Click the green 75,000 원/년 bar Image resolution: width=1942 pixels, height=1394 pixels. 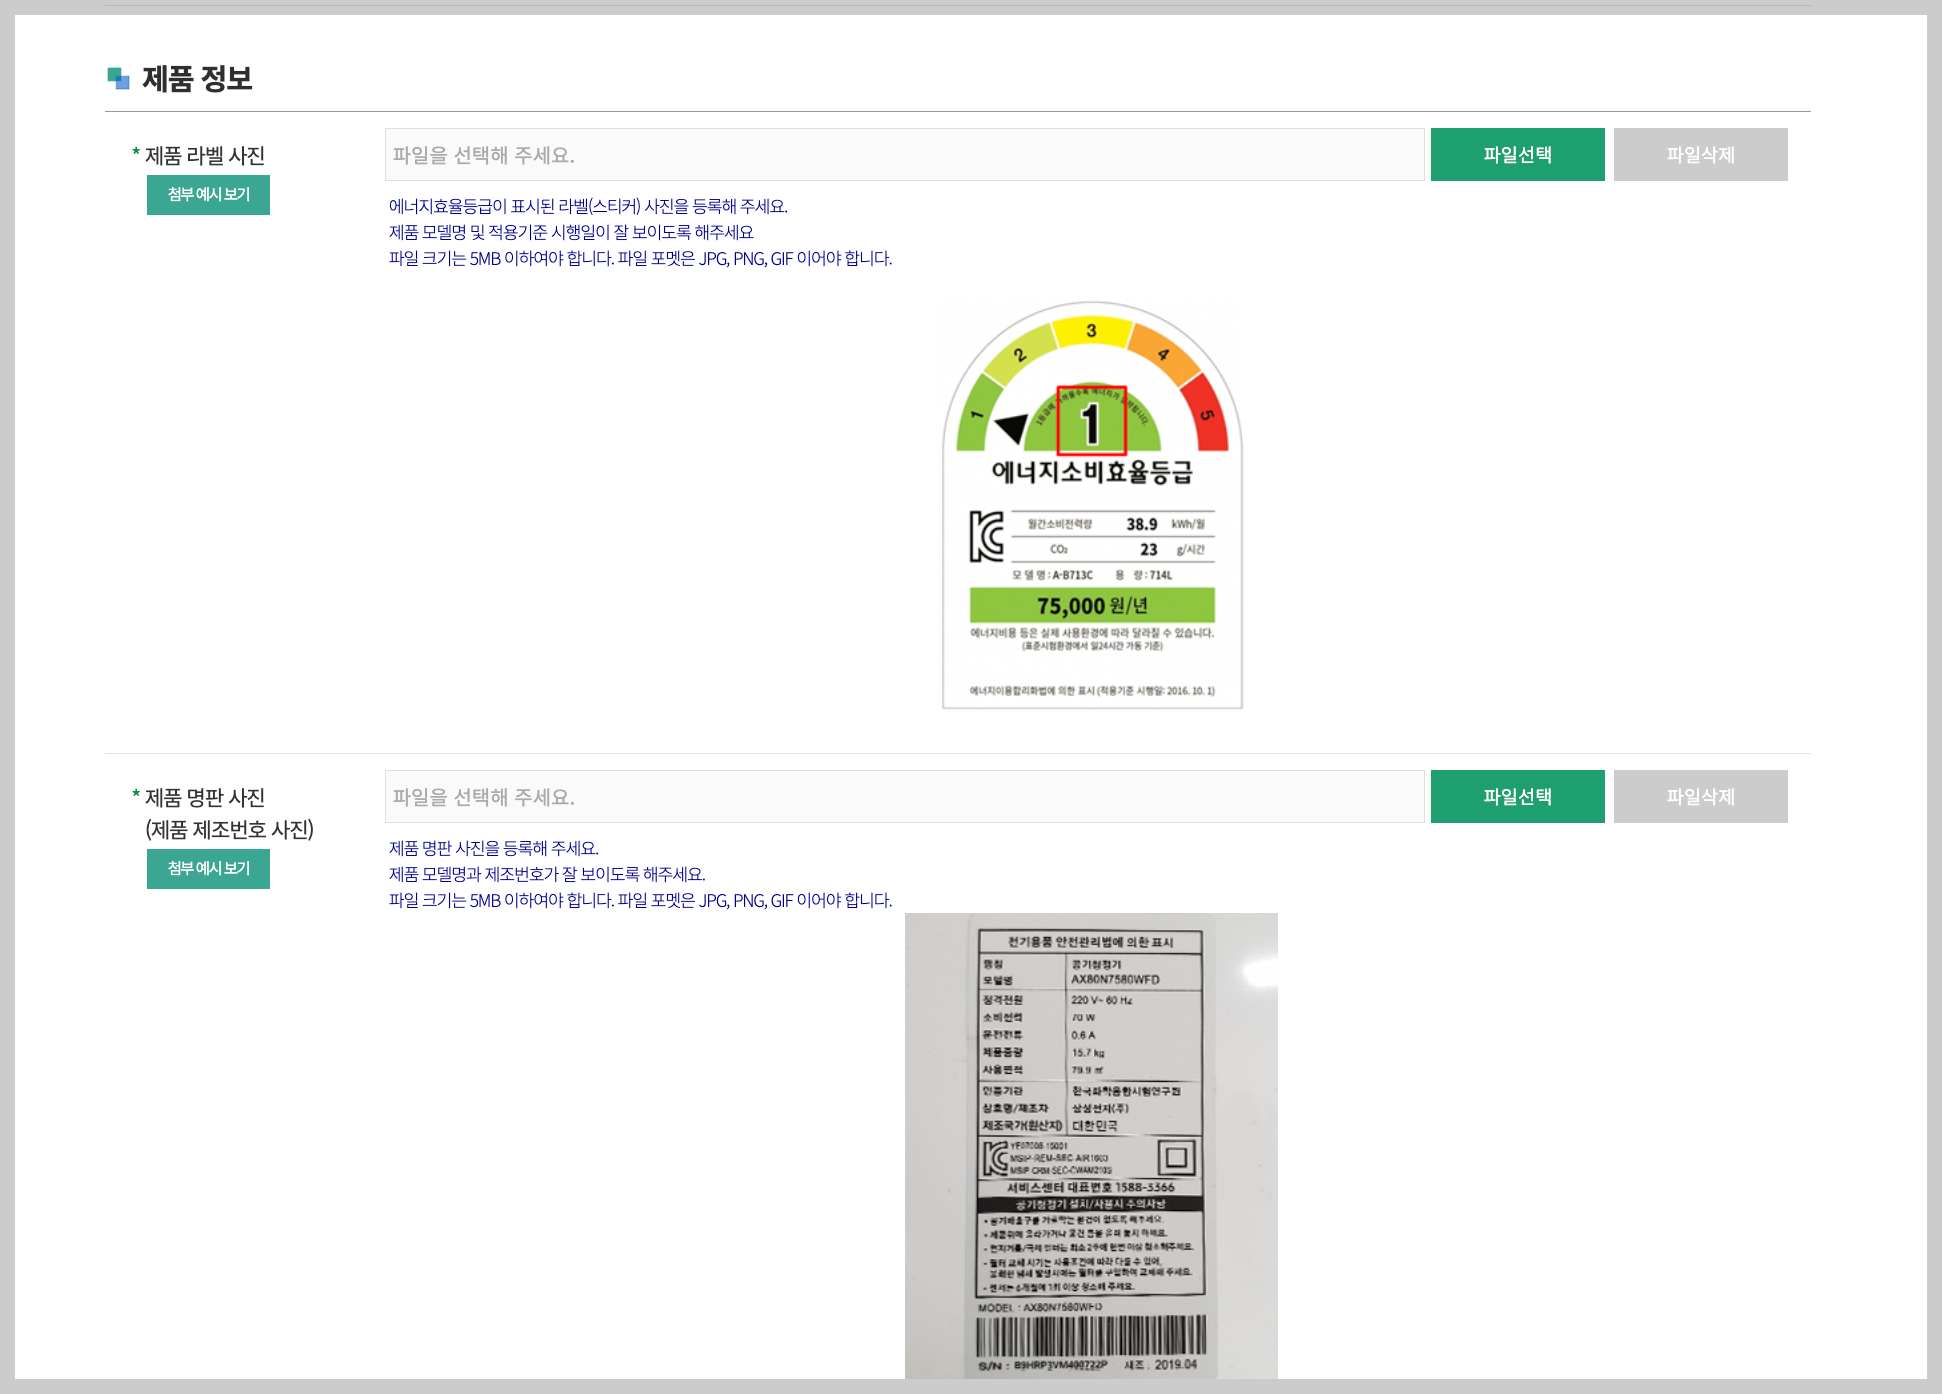(1091, 606)
